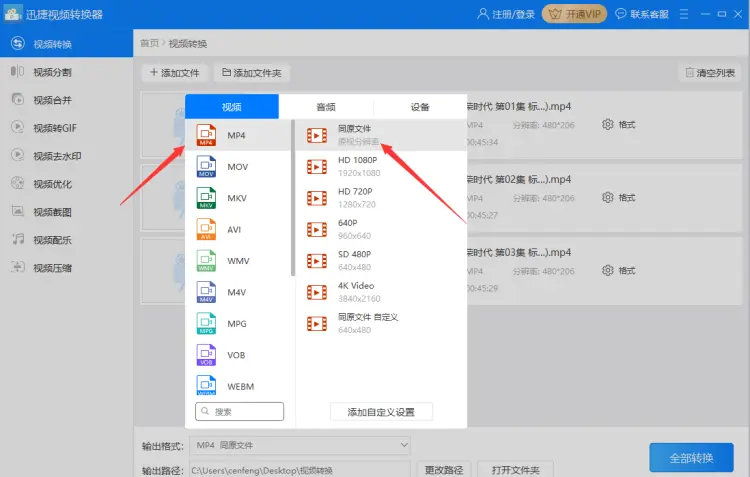
Task: Select HD 1080P 1920x1080 preset
Action: [x=381, y=166]
